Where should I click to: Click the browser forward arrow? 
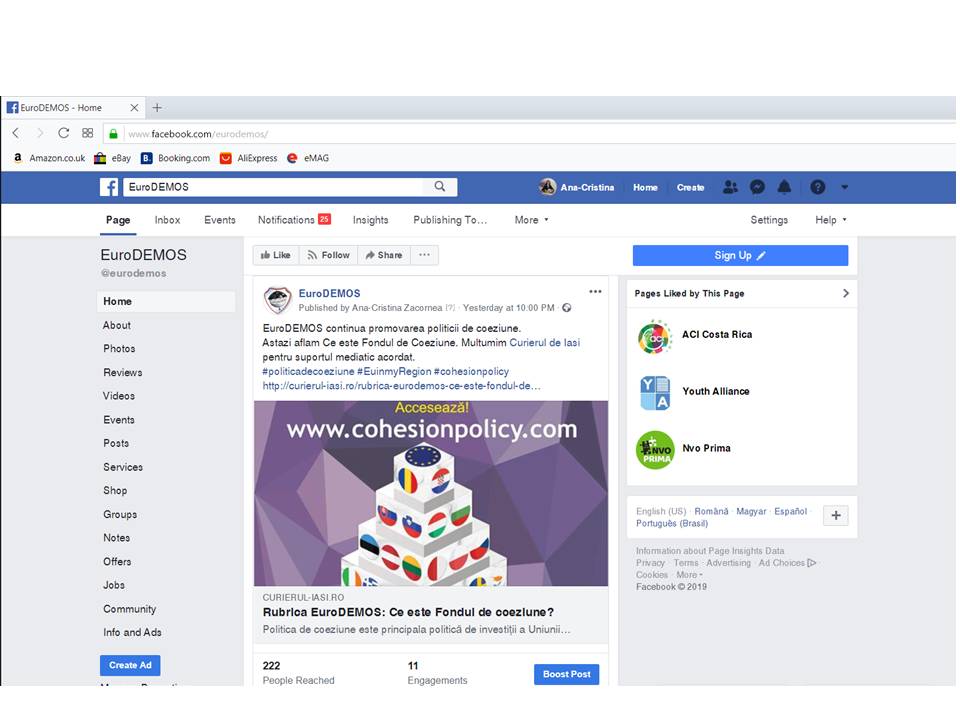point(40,133)
